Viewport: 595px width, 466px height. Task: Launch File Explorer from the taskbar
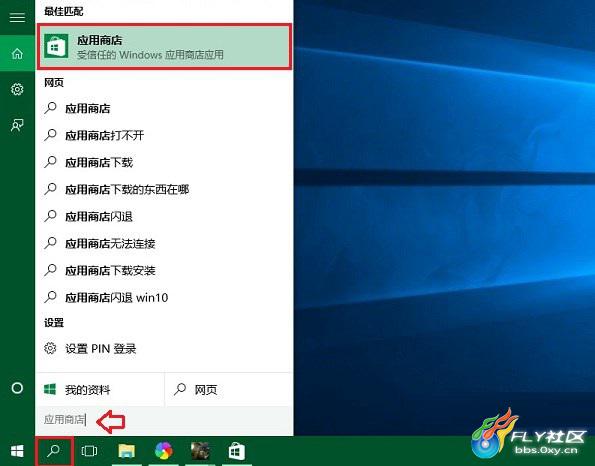point(126,451)
